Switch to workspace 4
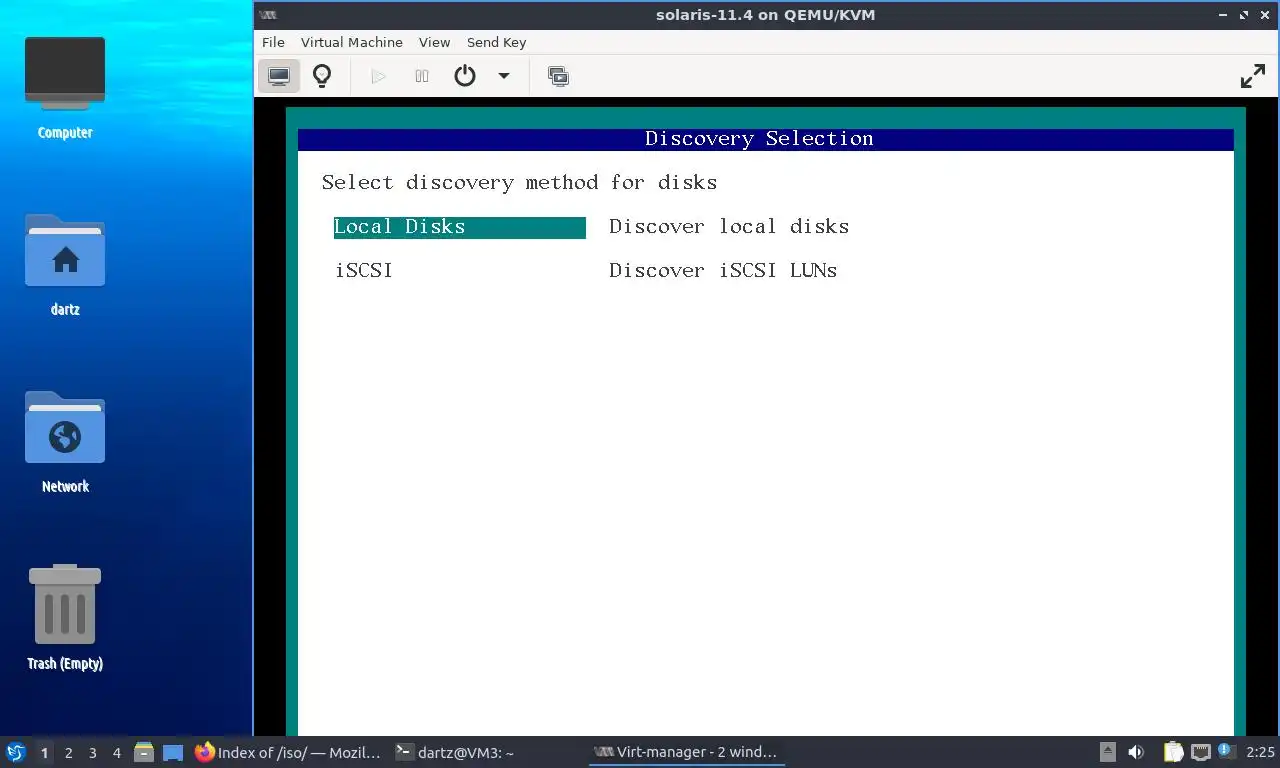This screenshot has height=768, width=1280. tap(117, 753)
